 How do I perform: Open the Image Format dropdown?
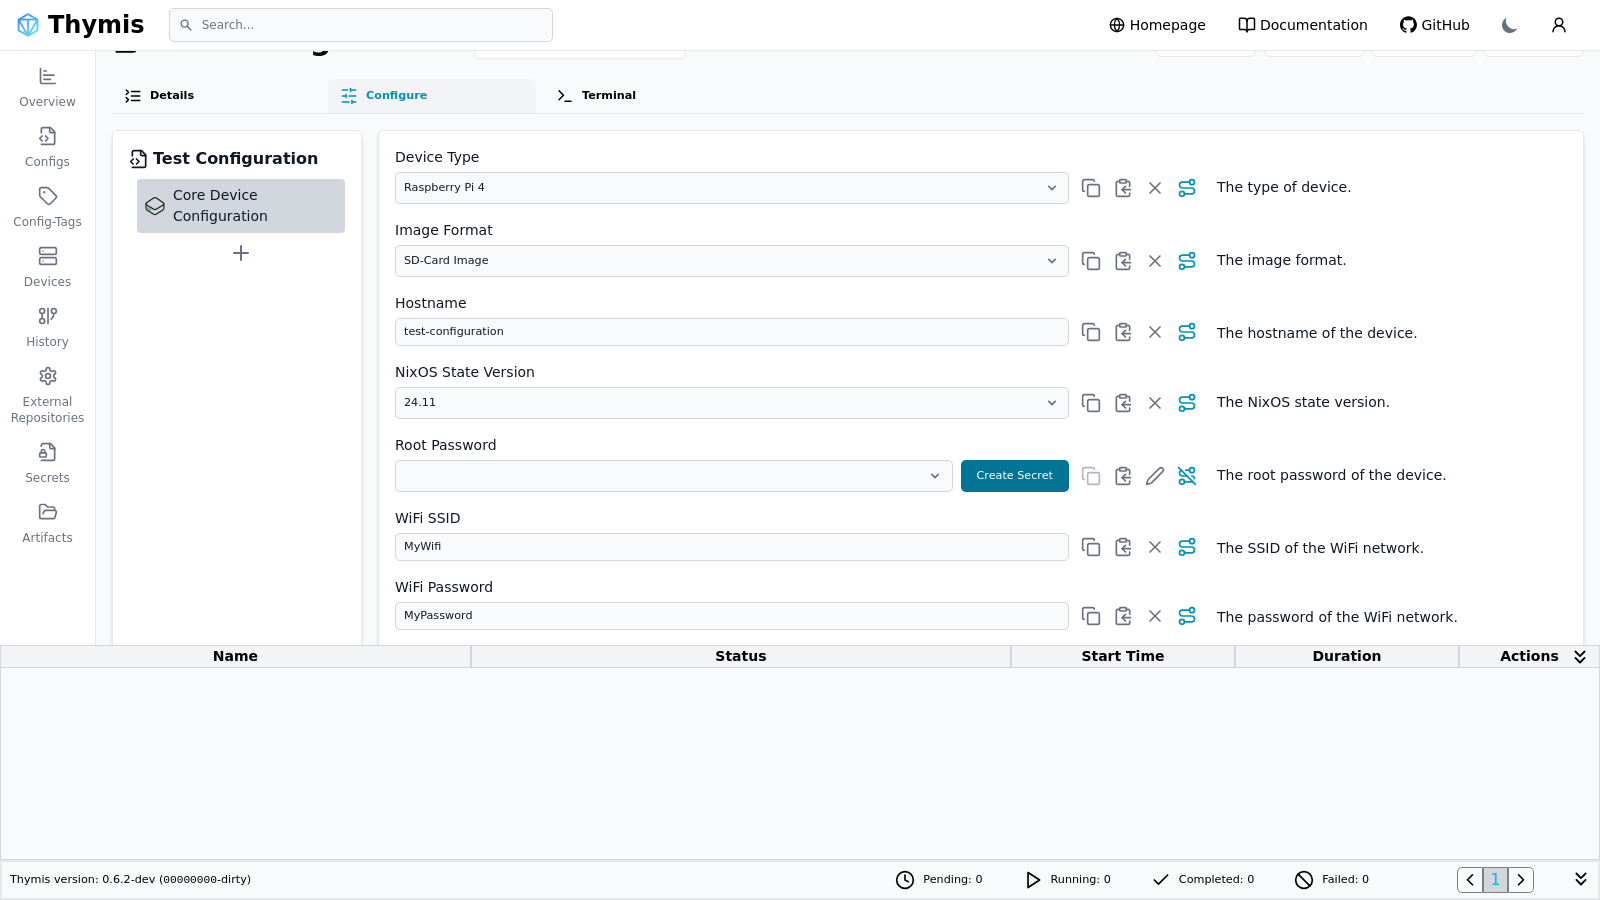[x=731, y=261]
